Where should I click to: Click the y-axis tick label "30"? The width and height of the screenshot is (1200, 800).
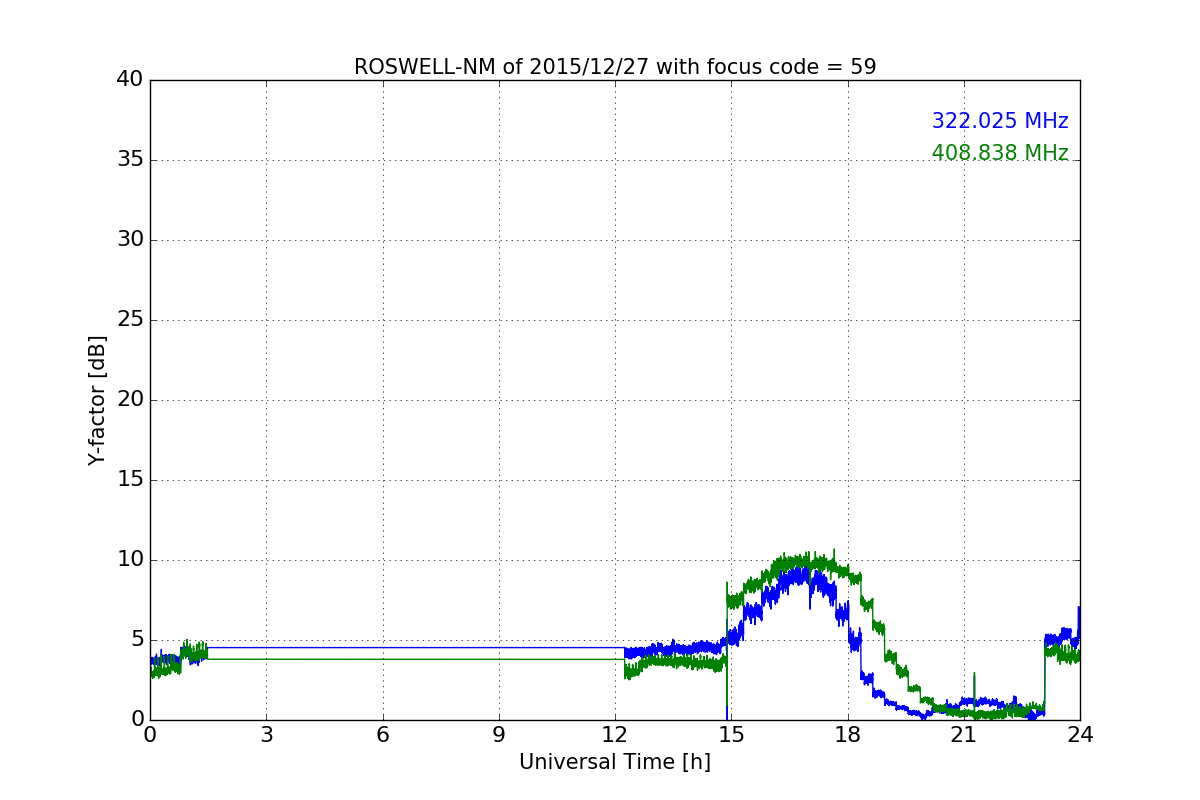(130, 240)
